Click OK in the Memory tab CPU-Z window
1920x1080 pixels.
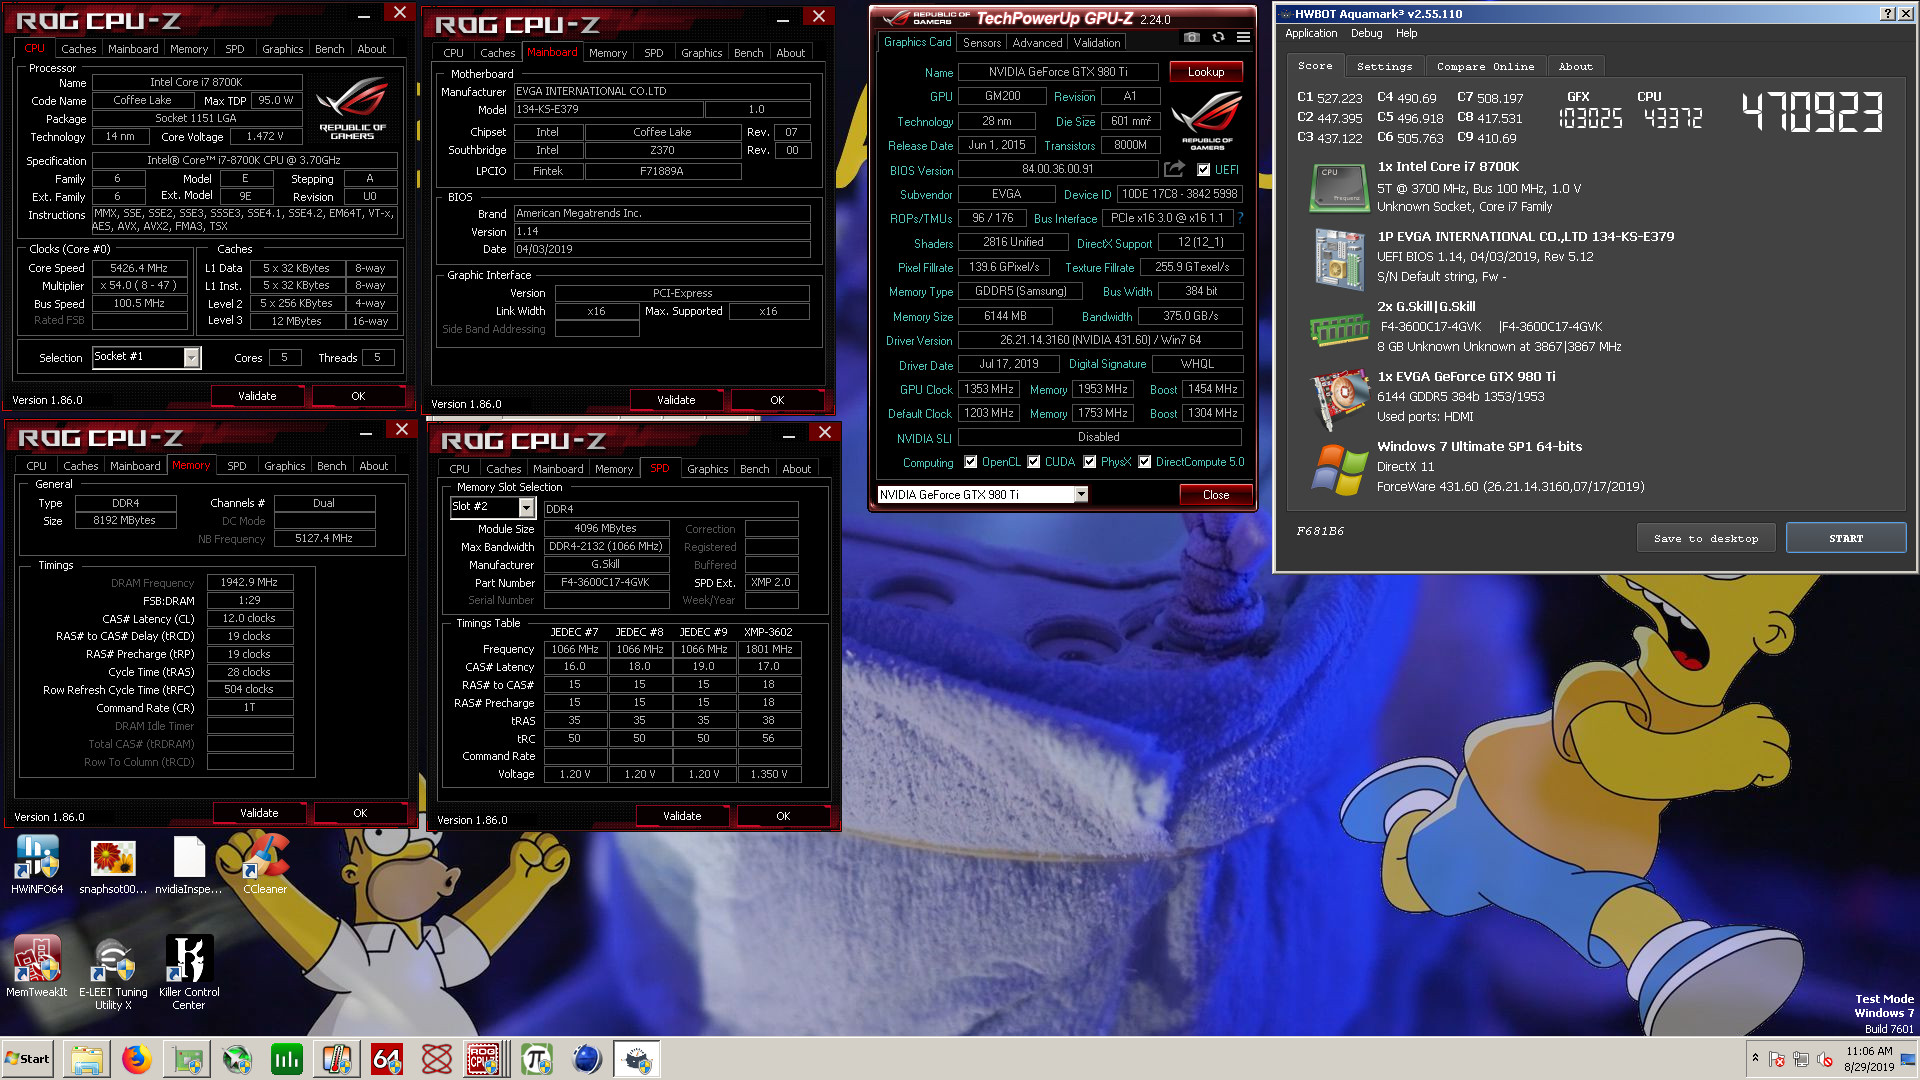click(x=360, y=813)
